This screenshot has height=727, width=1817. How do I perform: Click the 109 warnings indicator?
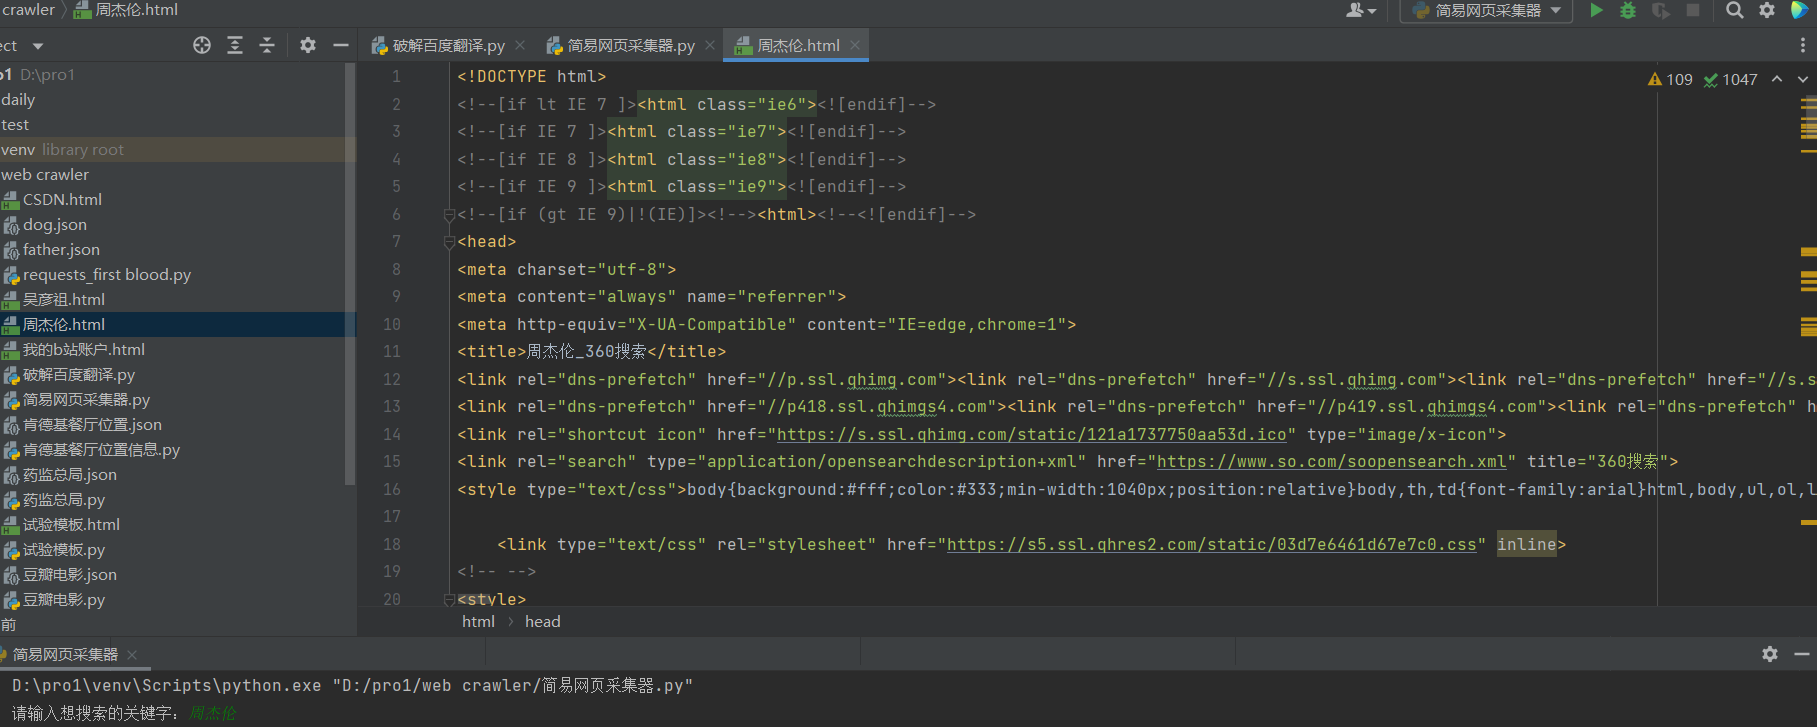click(1670, 79)
